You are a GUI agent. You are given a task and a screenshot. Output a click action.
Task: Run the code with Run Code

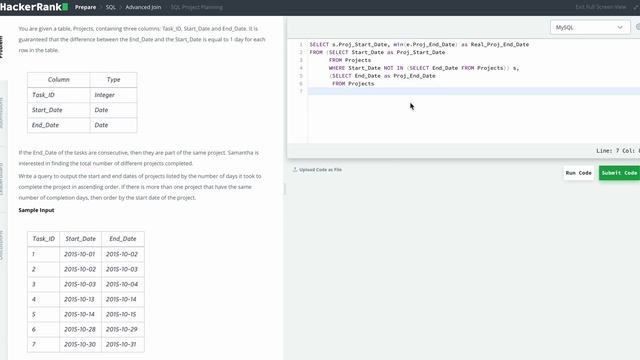coord(578,173)
